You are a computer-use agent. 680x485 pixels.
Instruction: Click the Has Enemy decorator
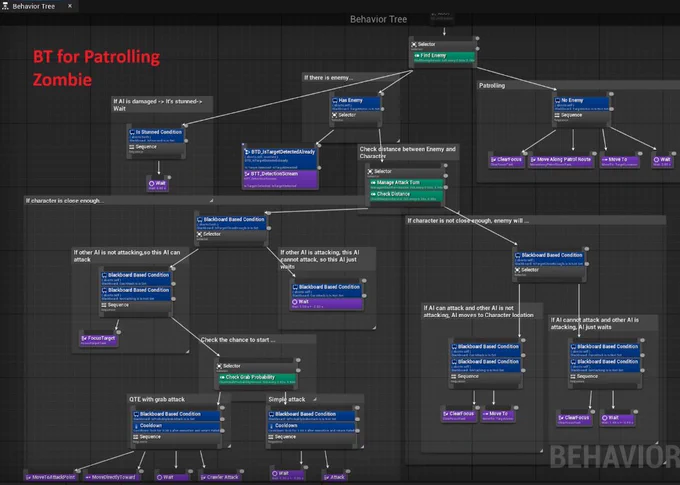click(356, 103)
